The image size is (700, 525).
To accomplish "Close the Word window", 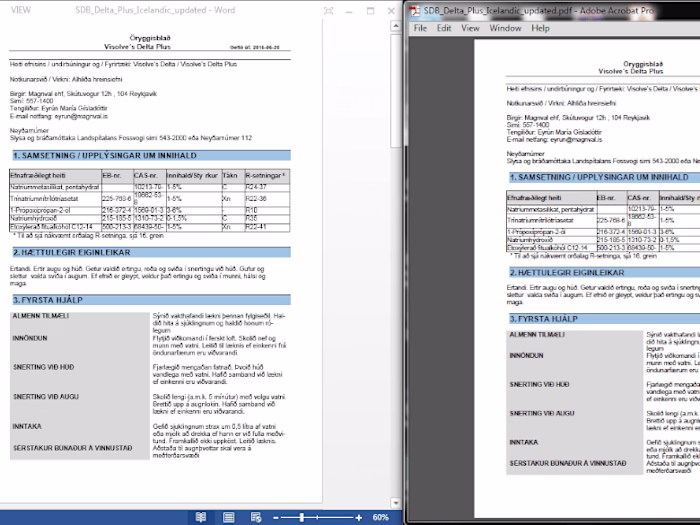I will 392,11.
